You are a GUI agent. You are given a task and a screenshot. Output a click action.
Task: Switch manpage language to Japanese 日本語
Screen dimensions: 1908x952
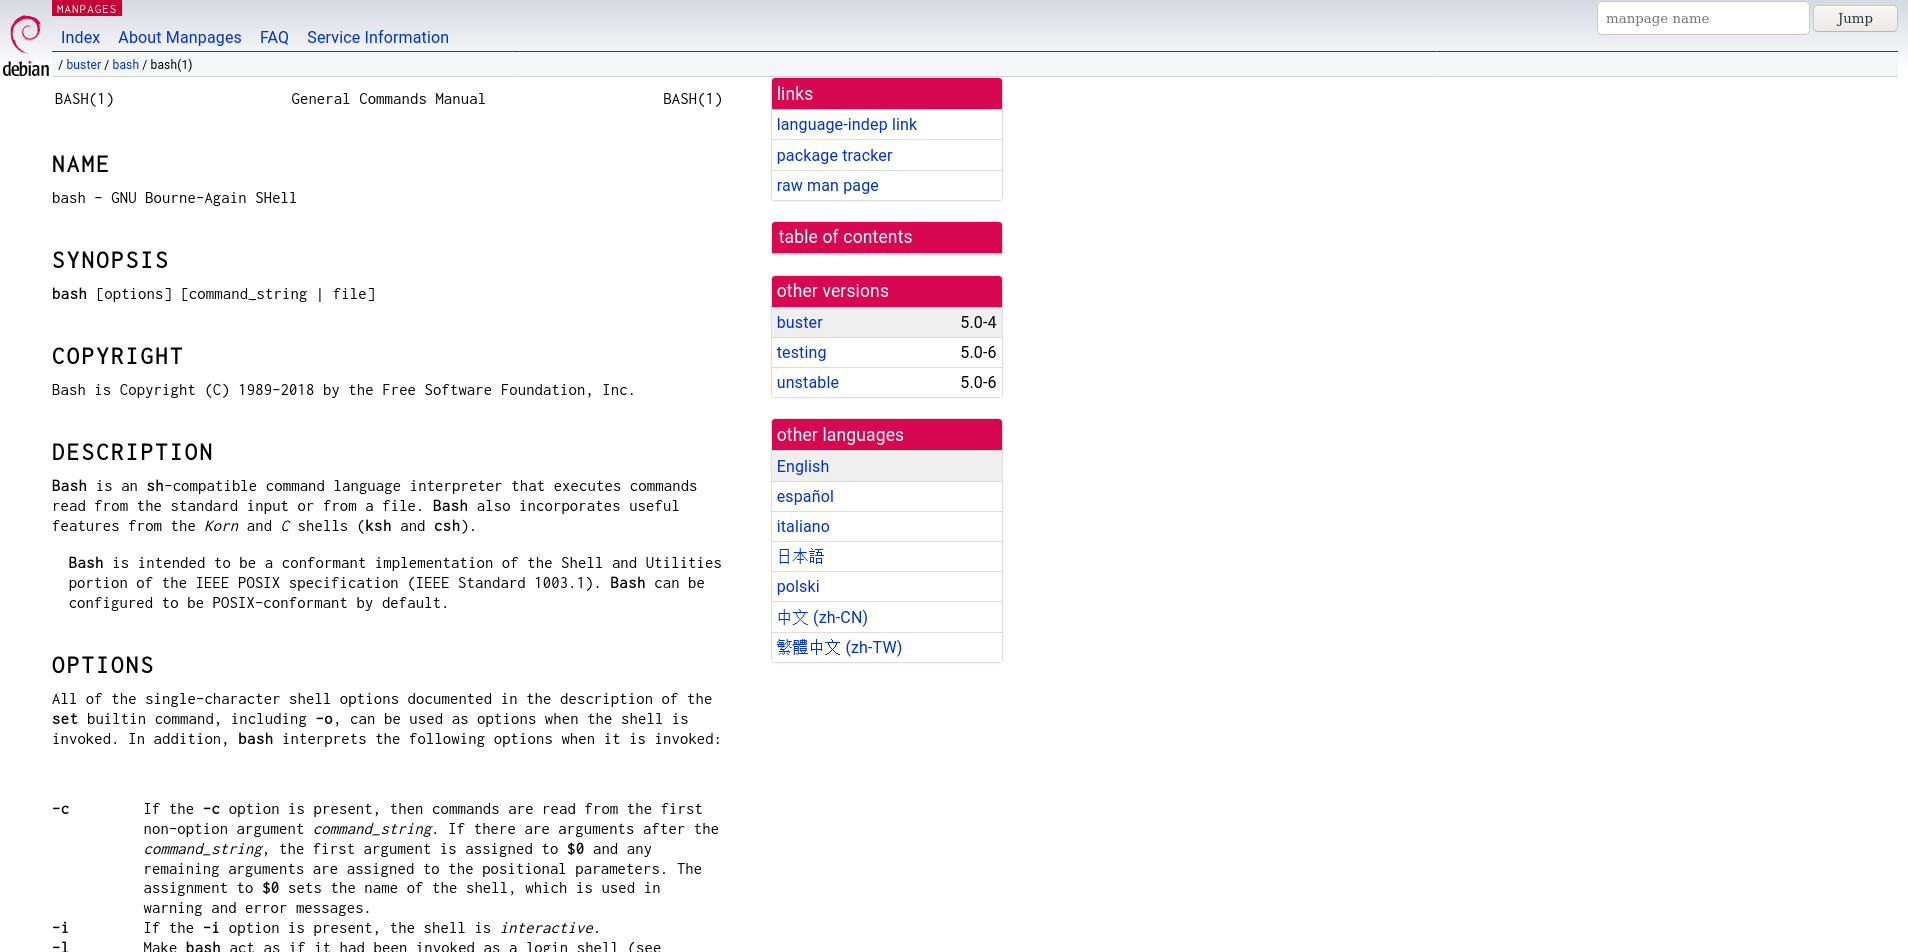(800, 556)
